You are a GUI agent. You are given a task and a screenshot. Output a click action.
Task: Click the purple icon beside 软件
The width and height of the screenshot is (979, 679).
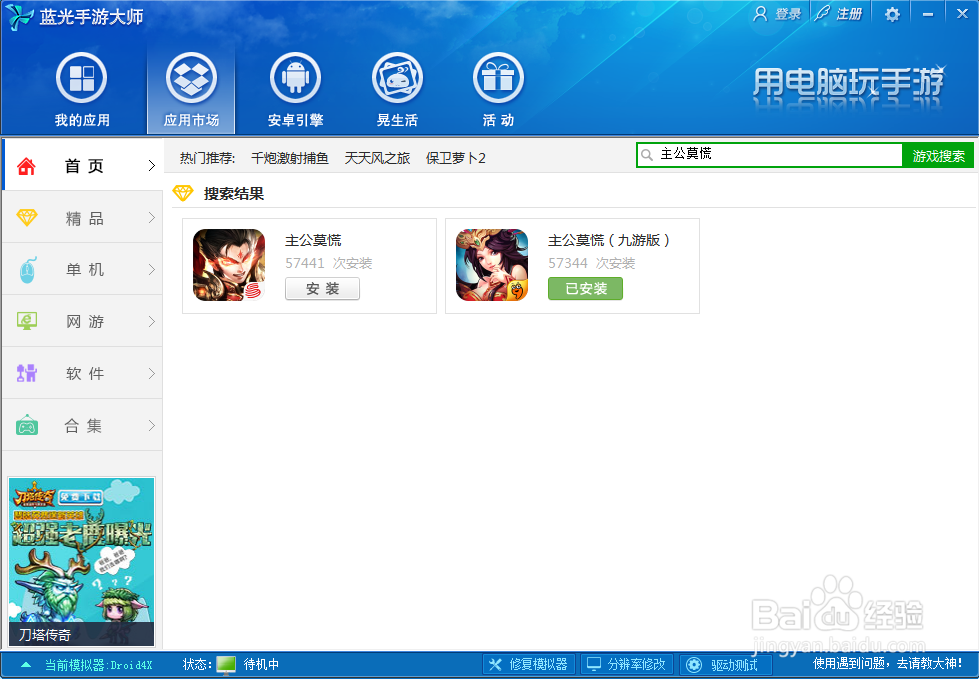(x=27, y=373)
